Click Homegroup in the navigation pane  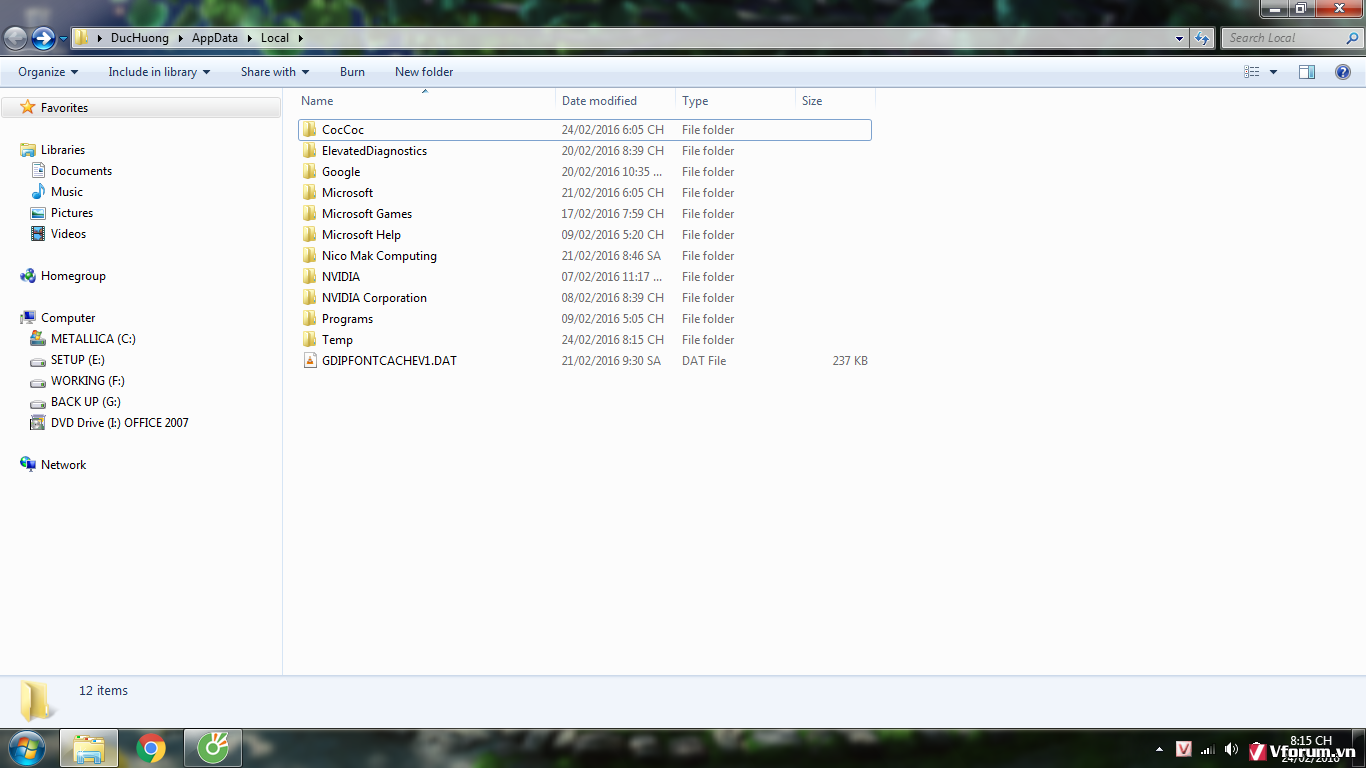(73, 276)
